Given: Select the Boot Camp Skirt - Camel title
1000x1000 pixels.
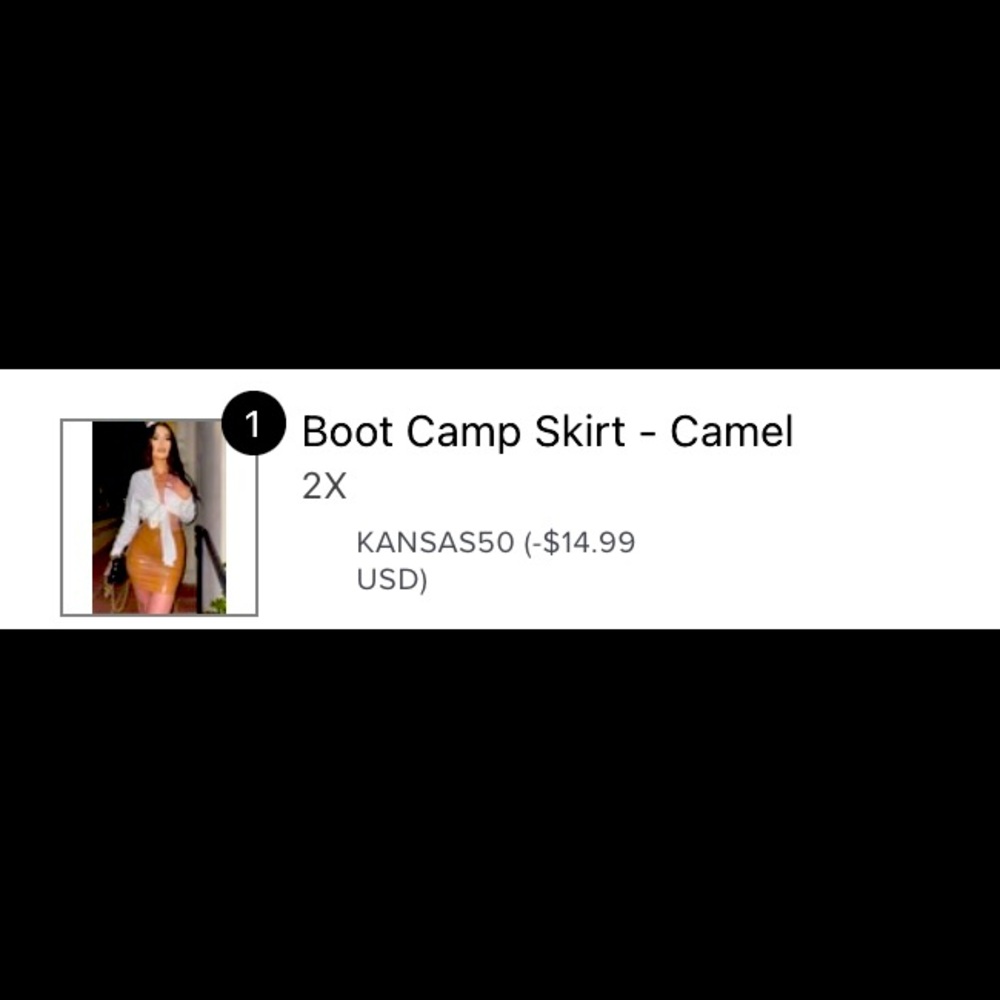Looking at the screenshot, I should click(547, 432).
